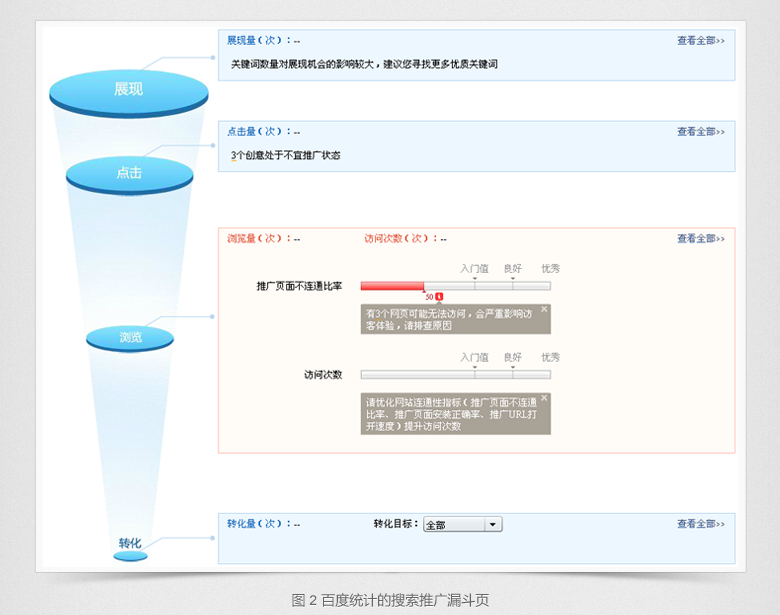The height and width of the screenshot is (615, 780).
Task: Click 查看全部 in the 浏览量 panel
Action: tap(700, 239)
